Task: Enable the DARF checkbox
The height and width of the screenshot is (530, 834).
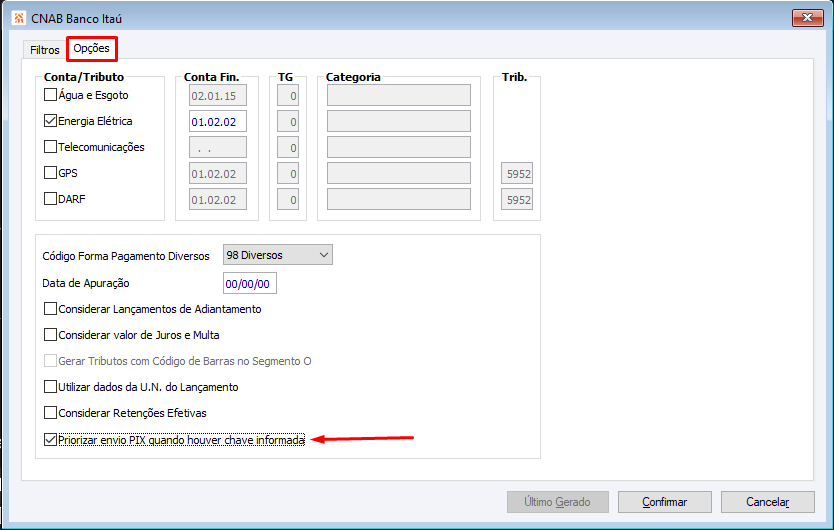Action: tap(50, 199)
